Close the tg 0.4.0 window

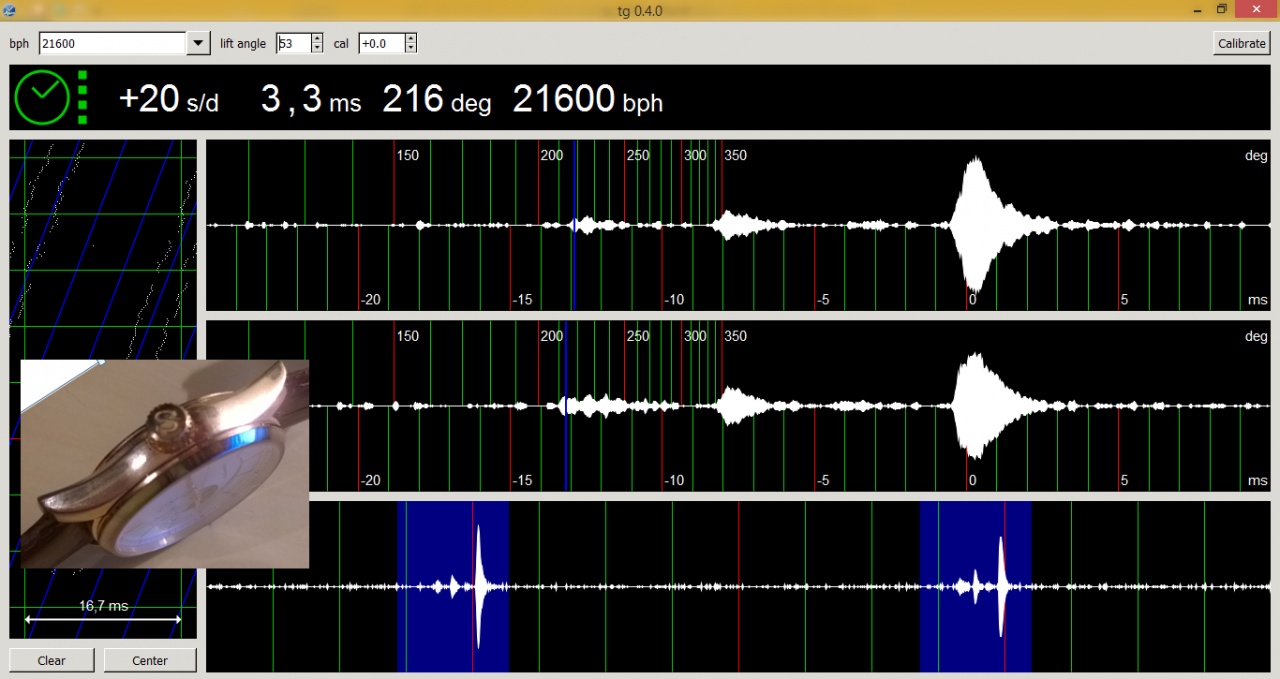(1254, 9)
